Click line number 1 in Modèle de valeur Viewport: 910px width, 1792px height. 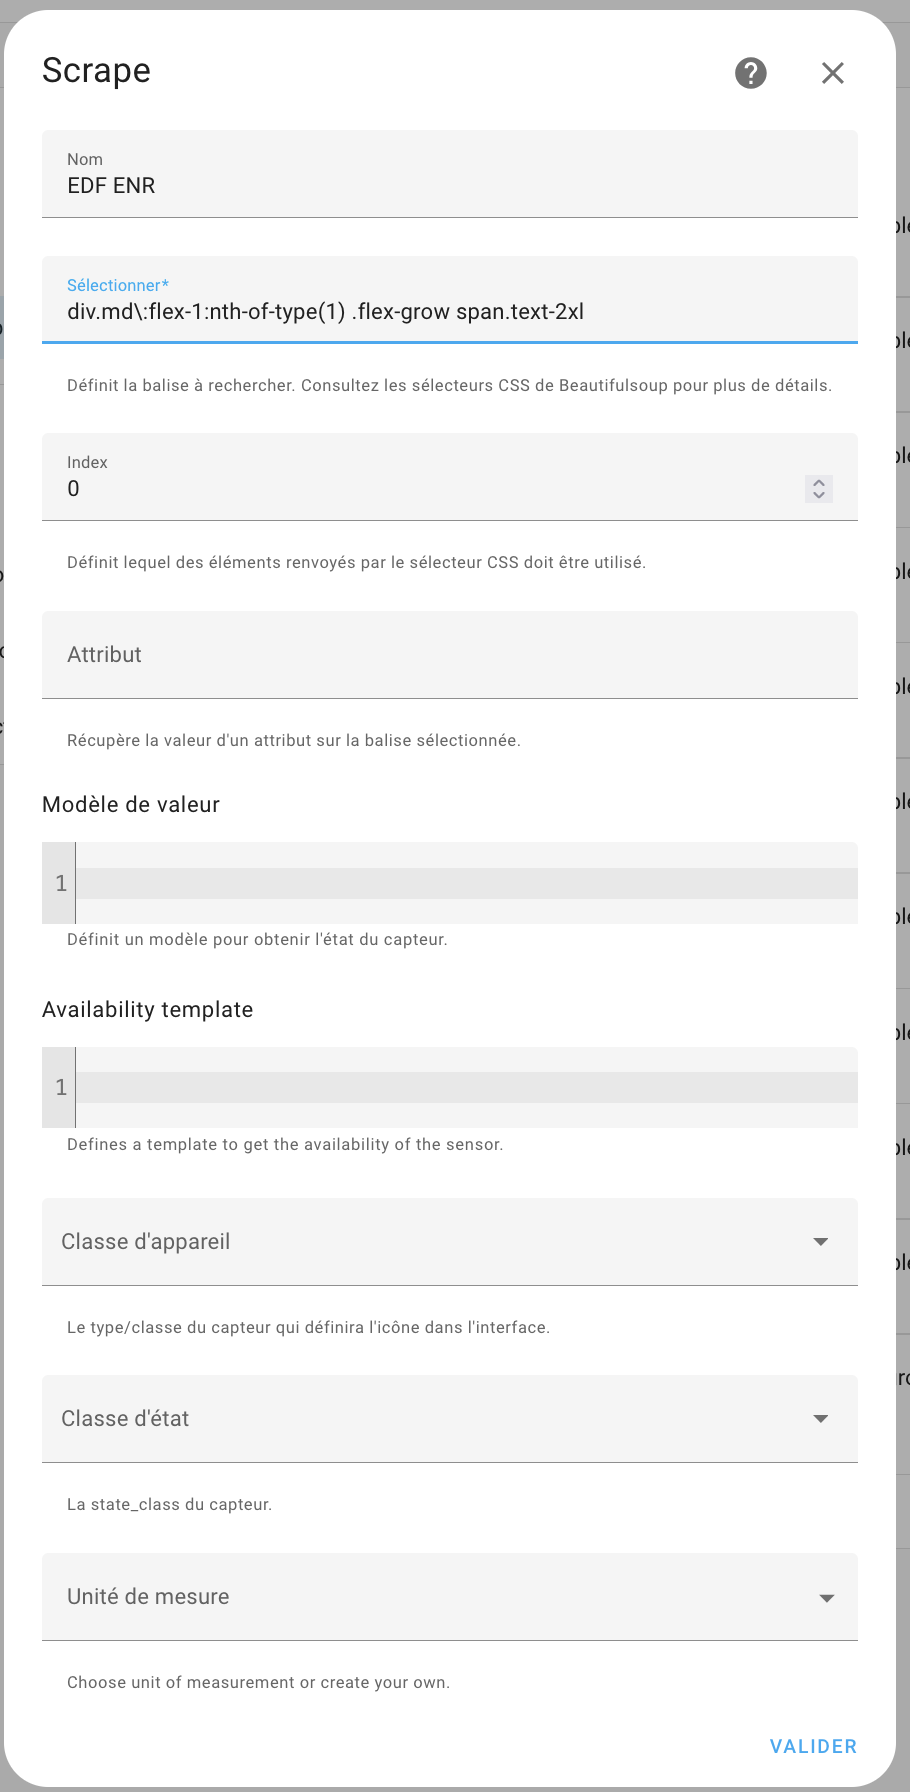(61, 883)
